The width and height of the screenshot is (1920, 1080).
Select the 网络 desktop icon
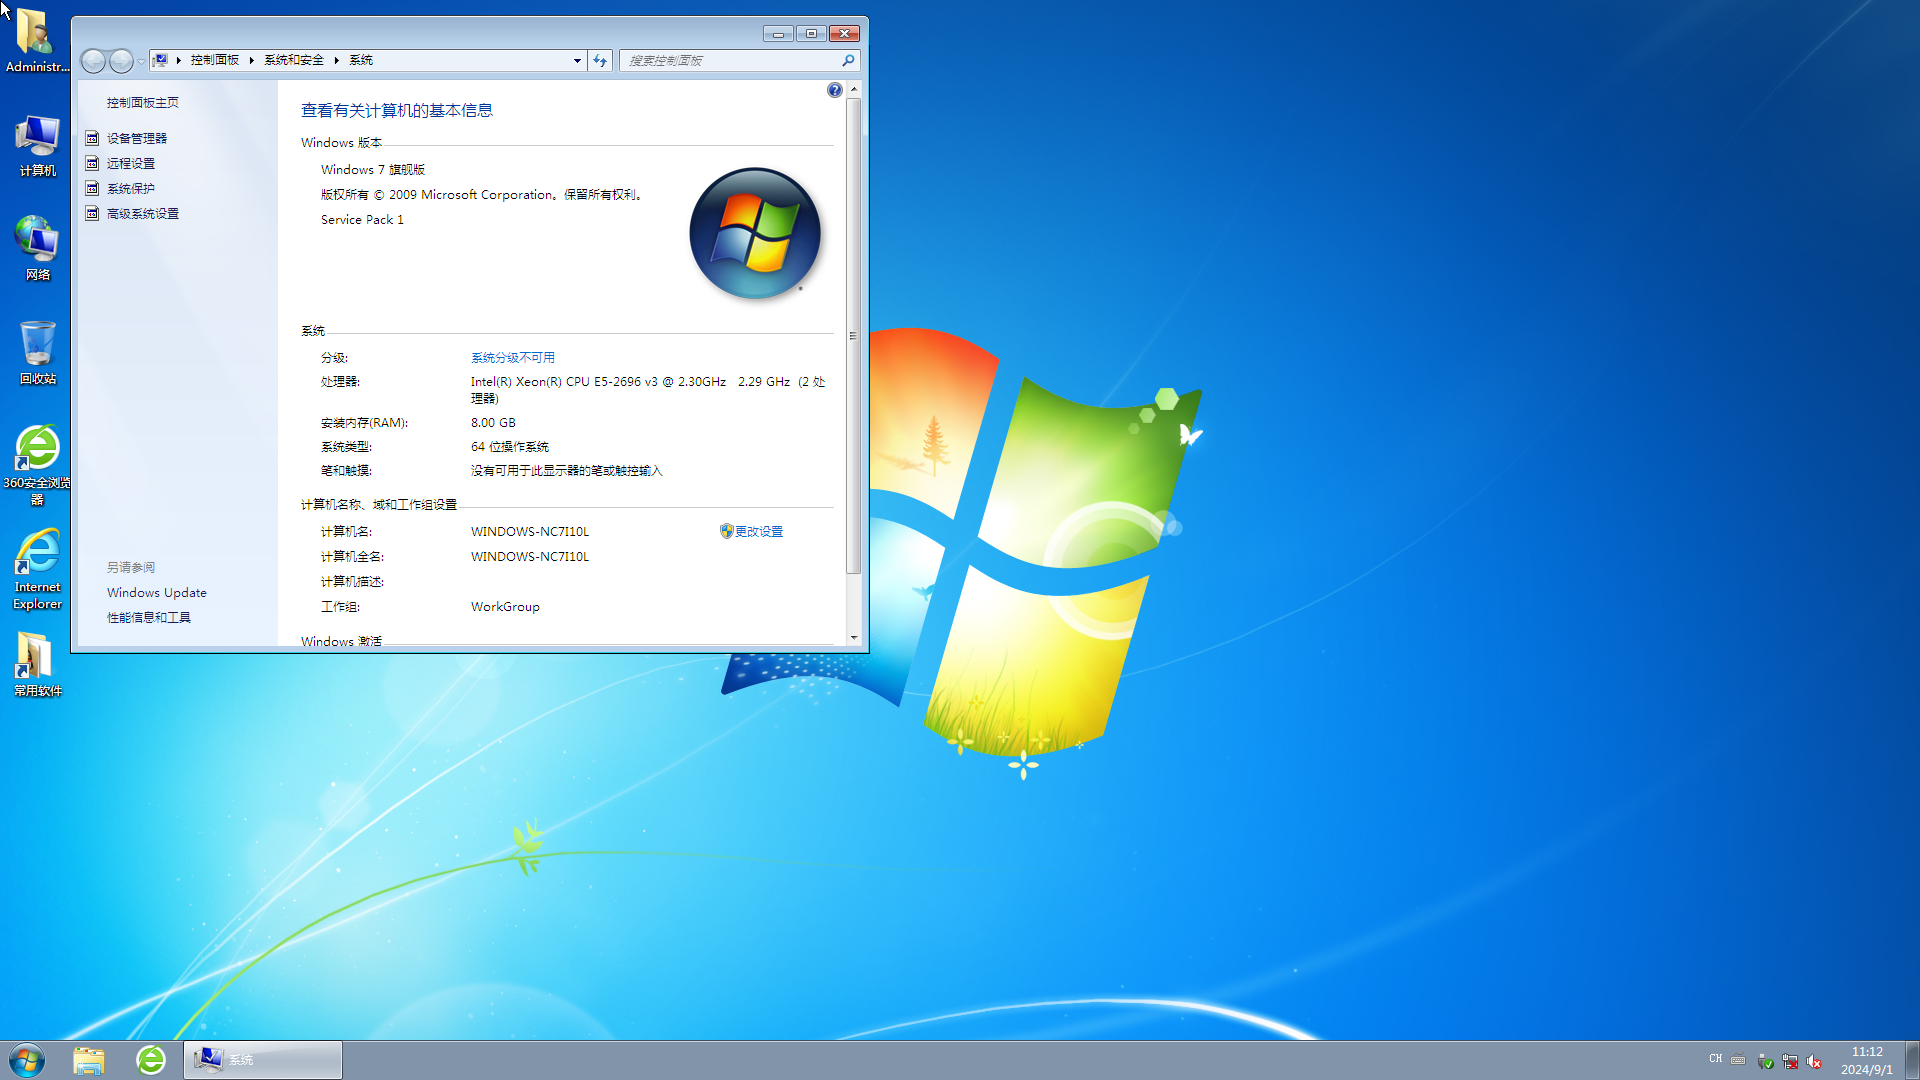pyautogui.click(x=37, y=249)
